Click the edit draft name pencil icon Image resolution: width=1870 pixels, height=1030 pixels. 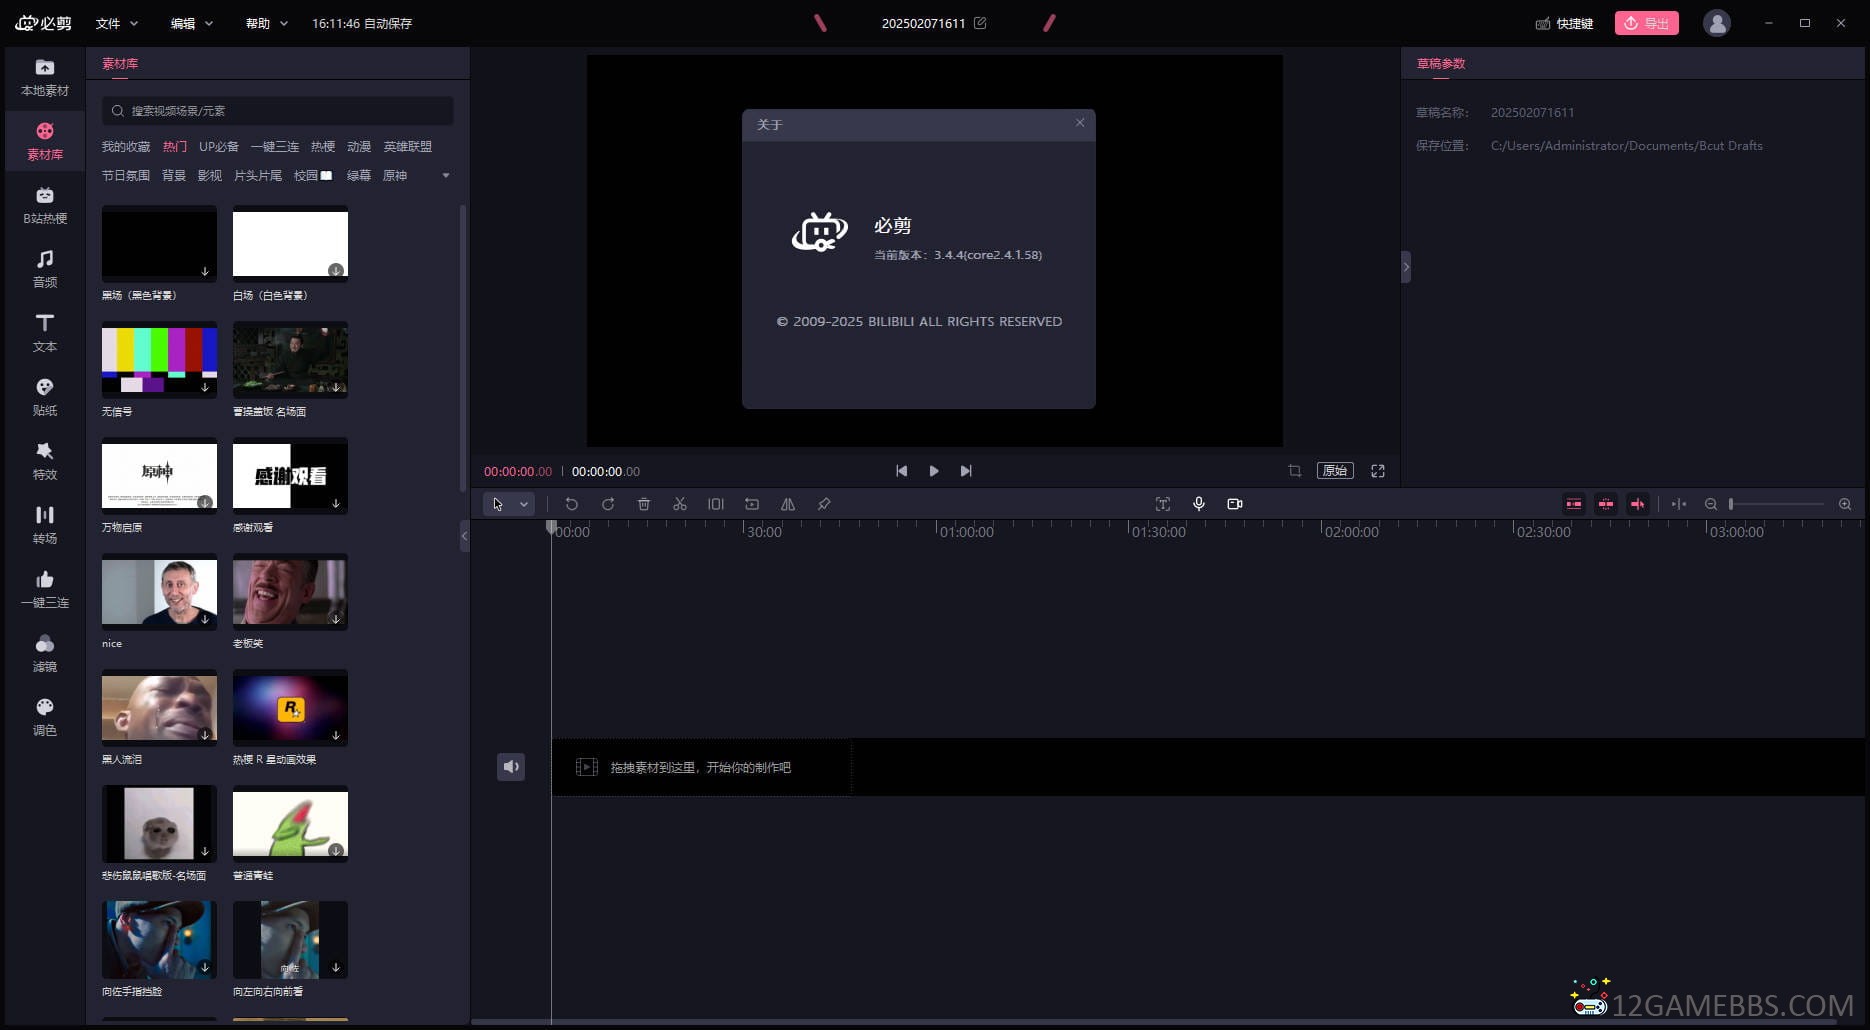pos(980,23)
